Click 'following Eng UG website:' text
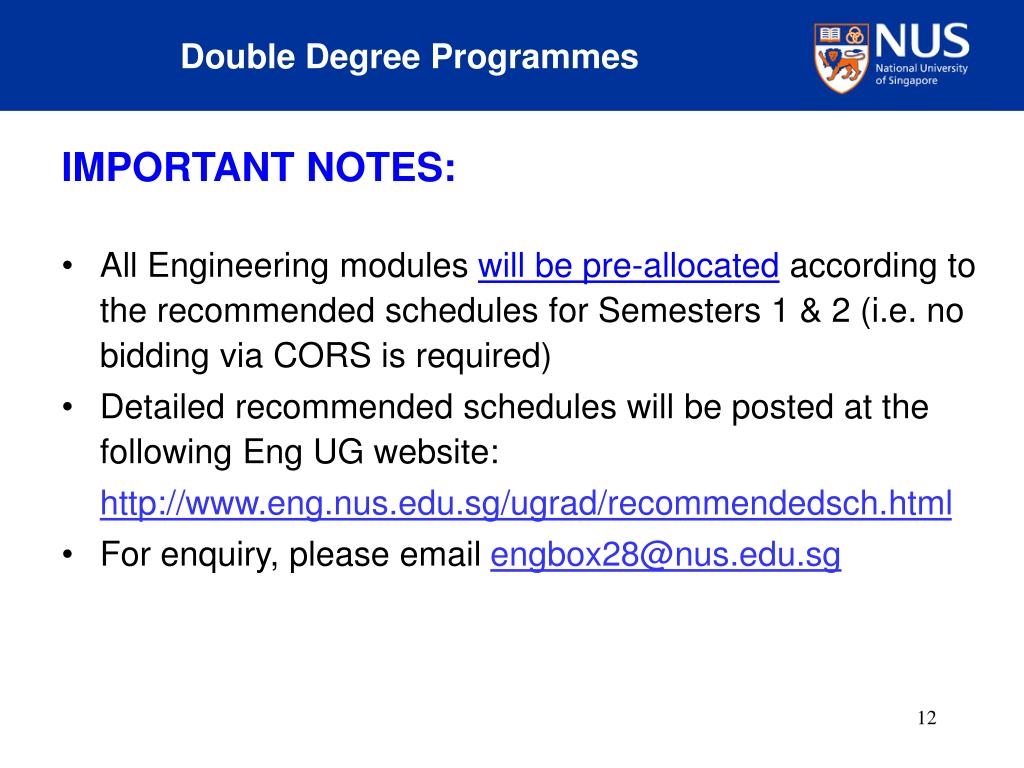 pyautogui.click(x=299, y=452)
